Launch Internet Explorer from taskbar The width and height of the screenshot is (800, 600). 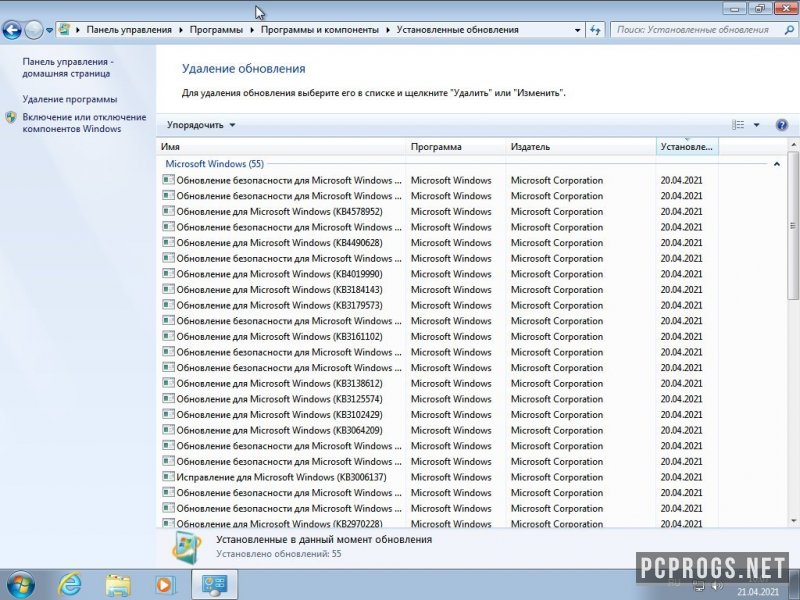(x=69, y=585)
